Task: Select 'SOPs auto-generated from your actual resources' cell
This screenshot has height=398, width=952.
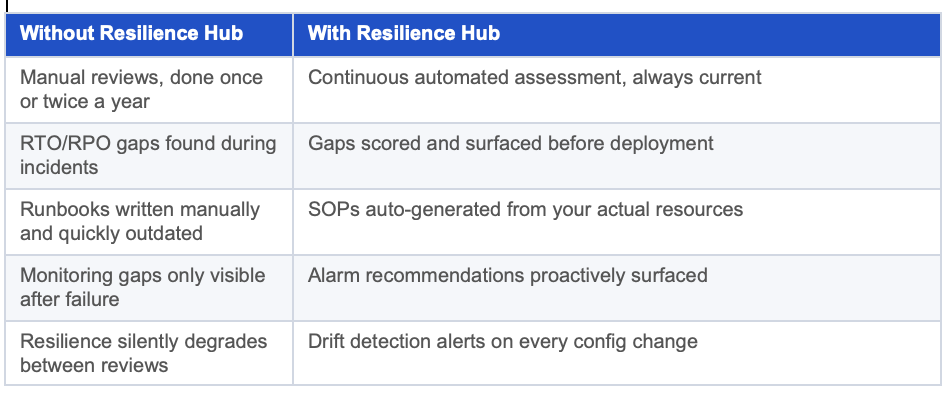Action: click(617, 222)
